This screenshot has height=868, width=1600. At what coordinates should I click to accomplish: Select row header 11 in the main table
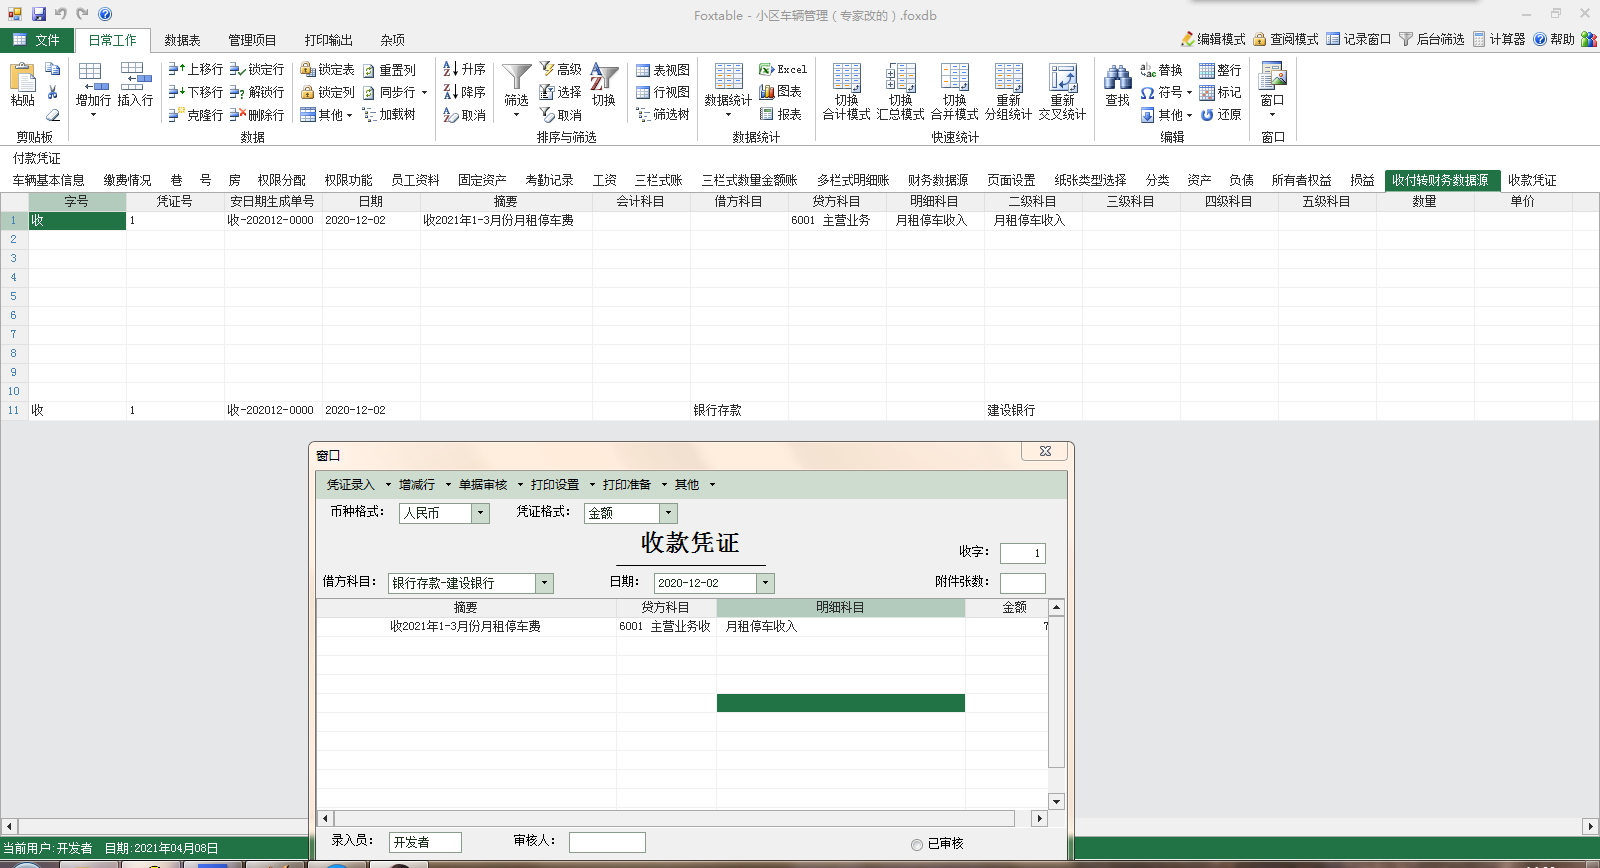(13, 410)
